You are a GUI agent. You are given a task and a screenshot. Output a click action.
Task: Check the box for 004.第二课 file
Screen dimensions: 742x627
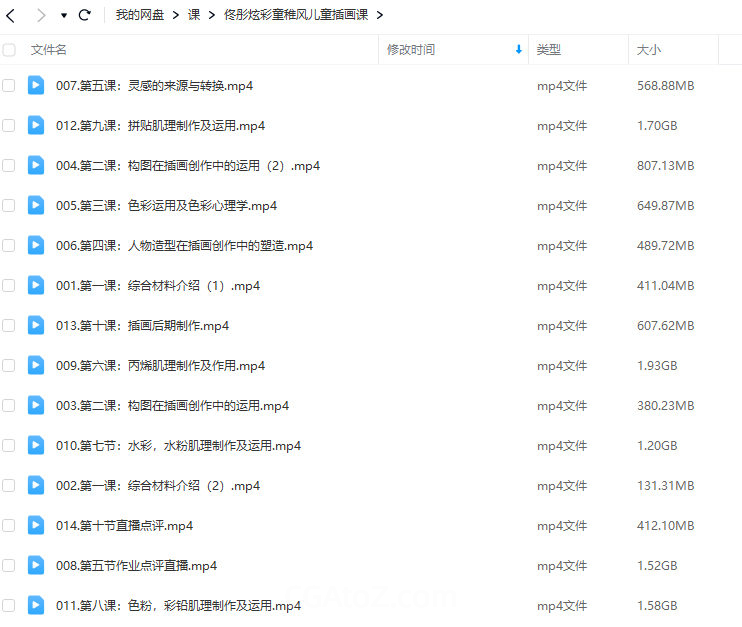click(9, 166)
